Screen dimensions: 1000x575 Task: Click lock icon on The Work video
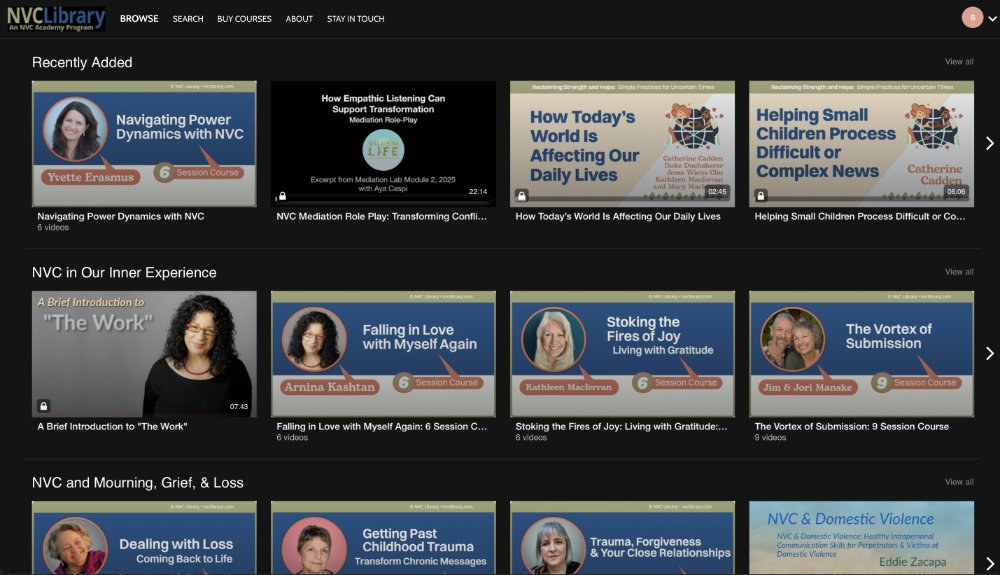[43, 406]
